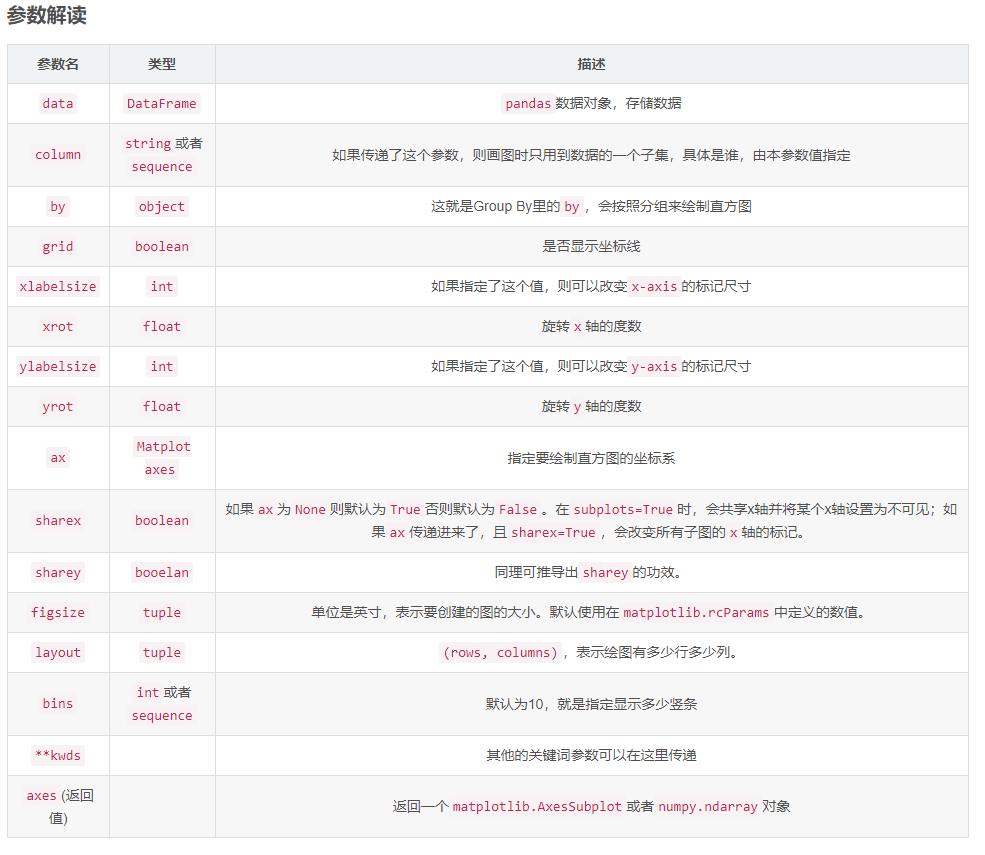This screenshot has width=985, height=855.
Task: Click the grid parameter name
Action: pyautogui.click(x=57, y=246)
